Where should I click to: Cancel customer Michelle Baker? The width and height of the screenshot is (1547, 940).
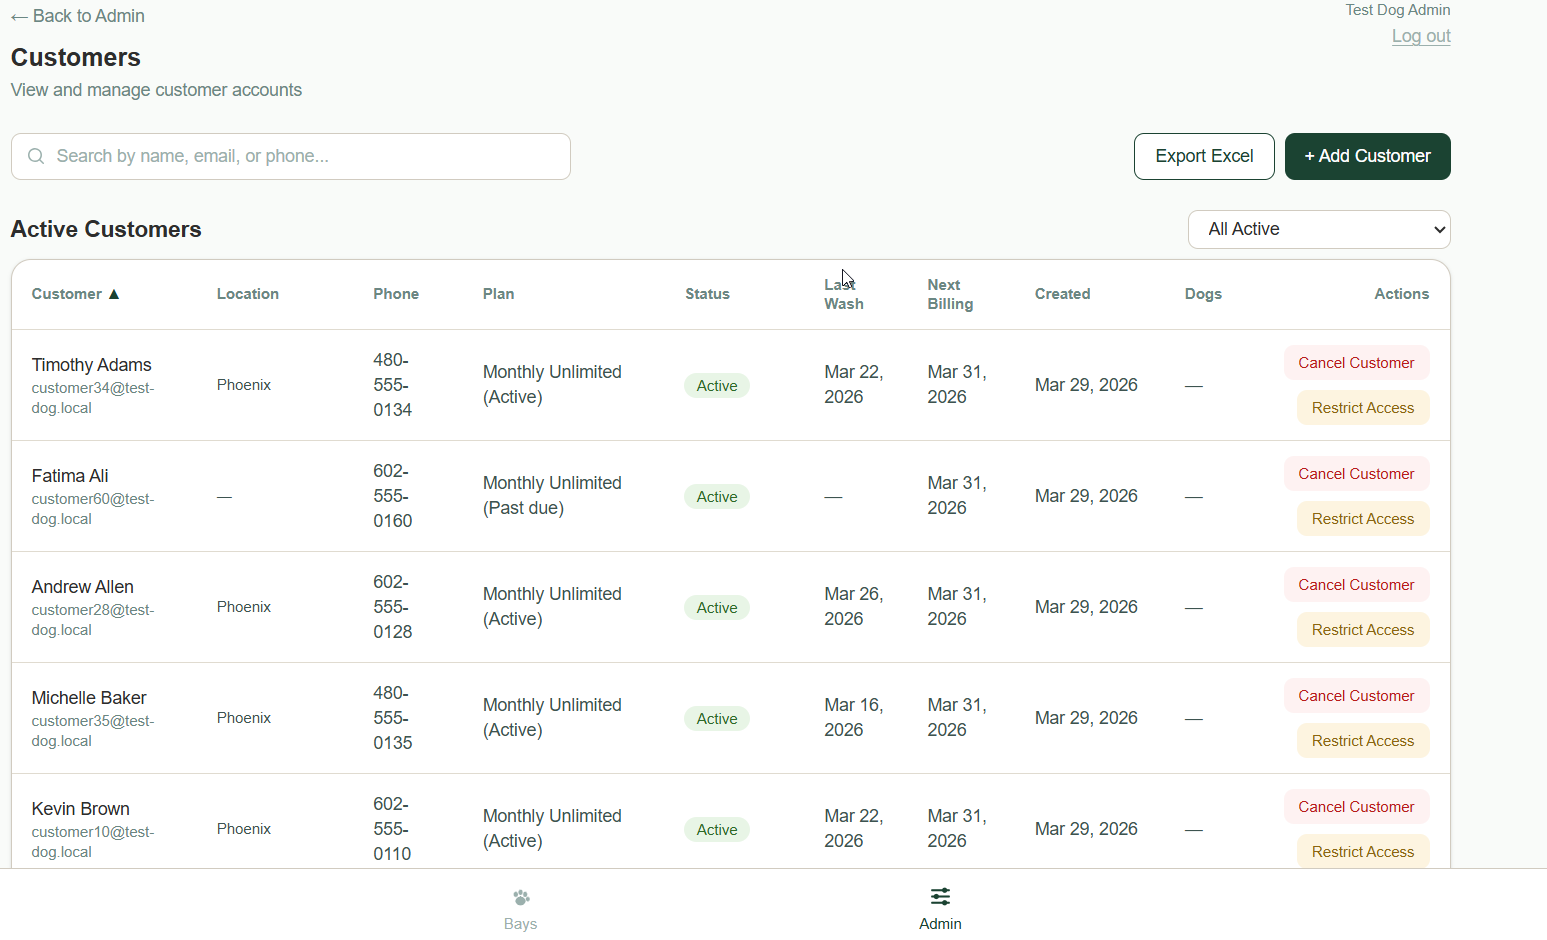(1356, 695)
